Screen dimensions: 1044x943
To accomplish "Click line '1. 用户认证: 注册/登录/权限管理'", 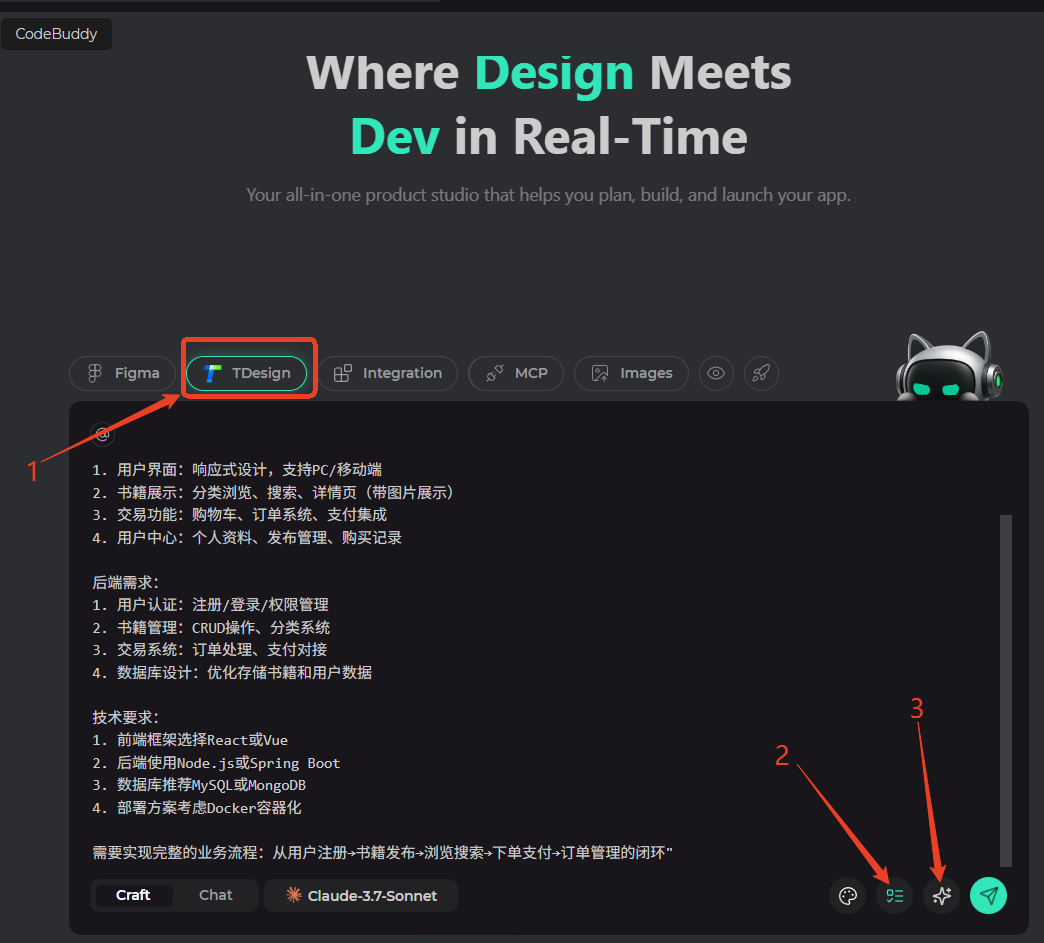I will pyautogui.click(x=210, y=605).
